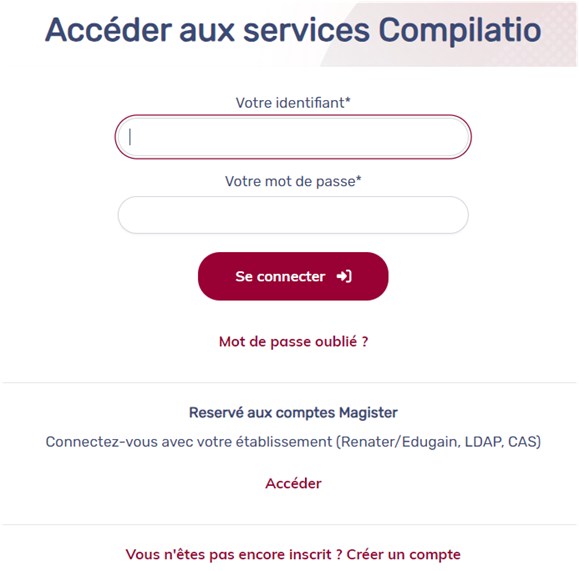
Task: Focus the Votre mot de passe field
Action: (x=293, y=215)
